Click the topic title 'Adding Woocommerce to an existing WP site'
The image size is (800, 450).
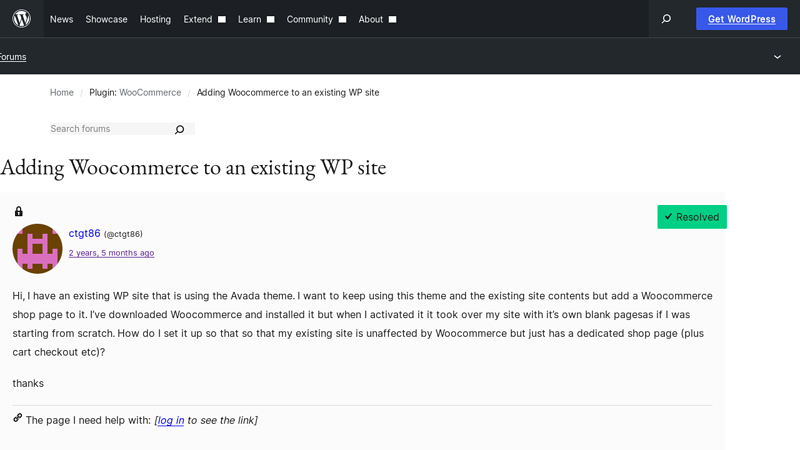193,167
